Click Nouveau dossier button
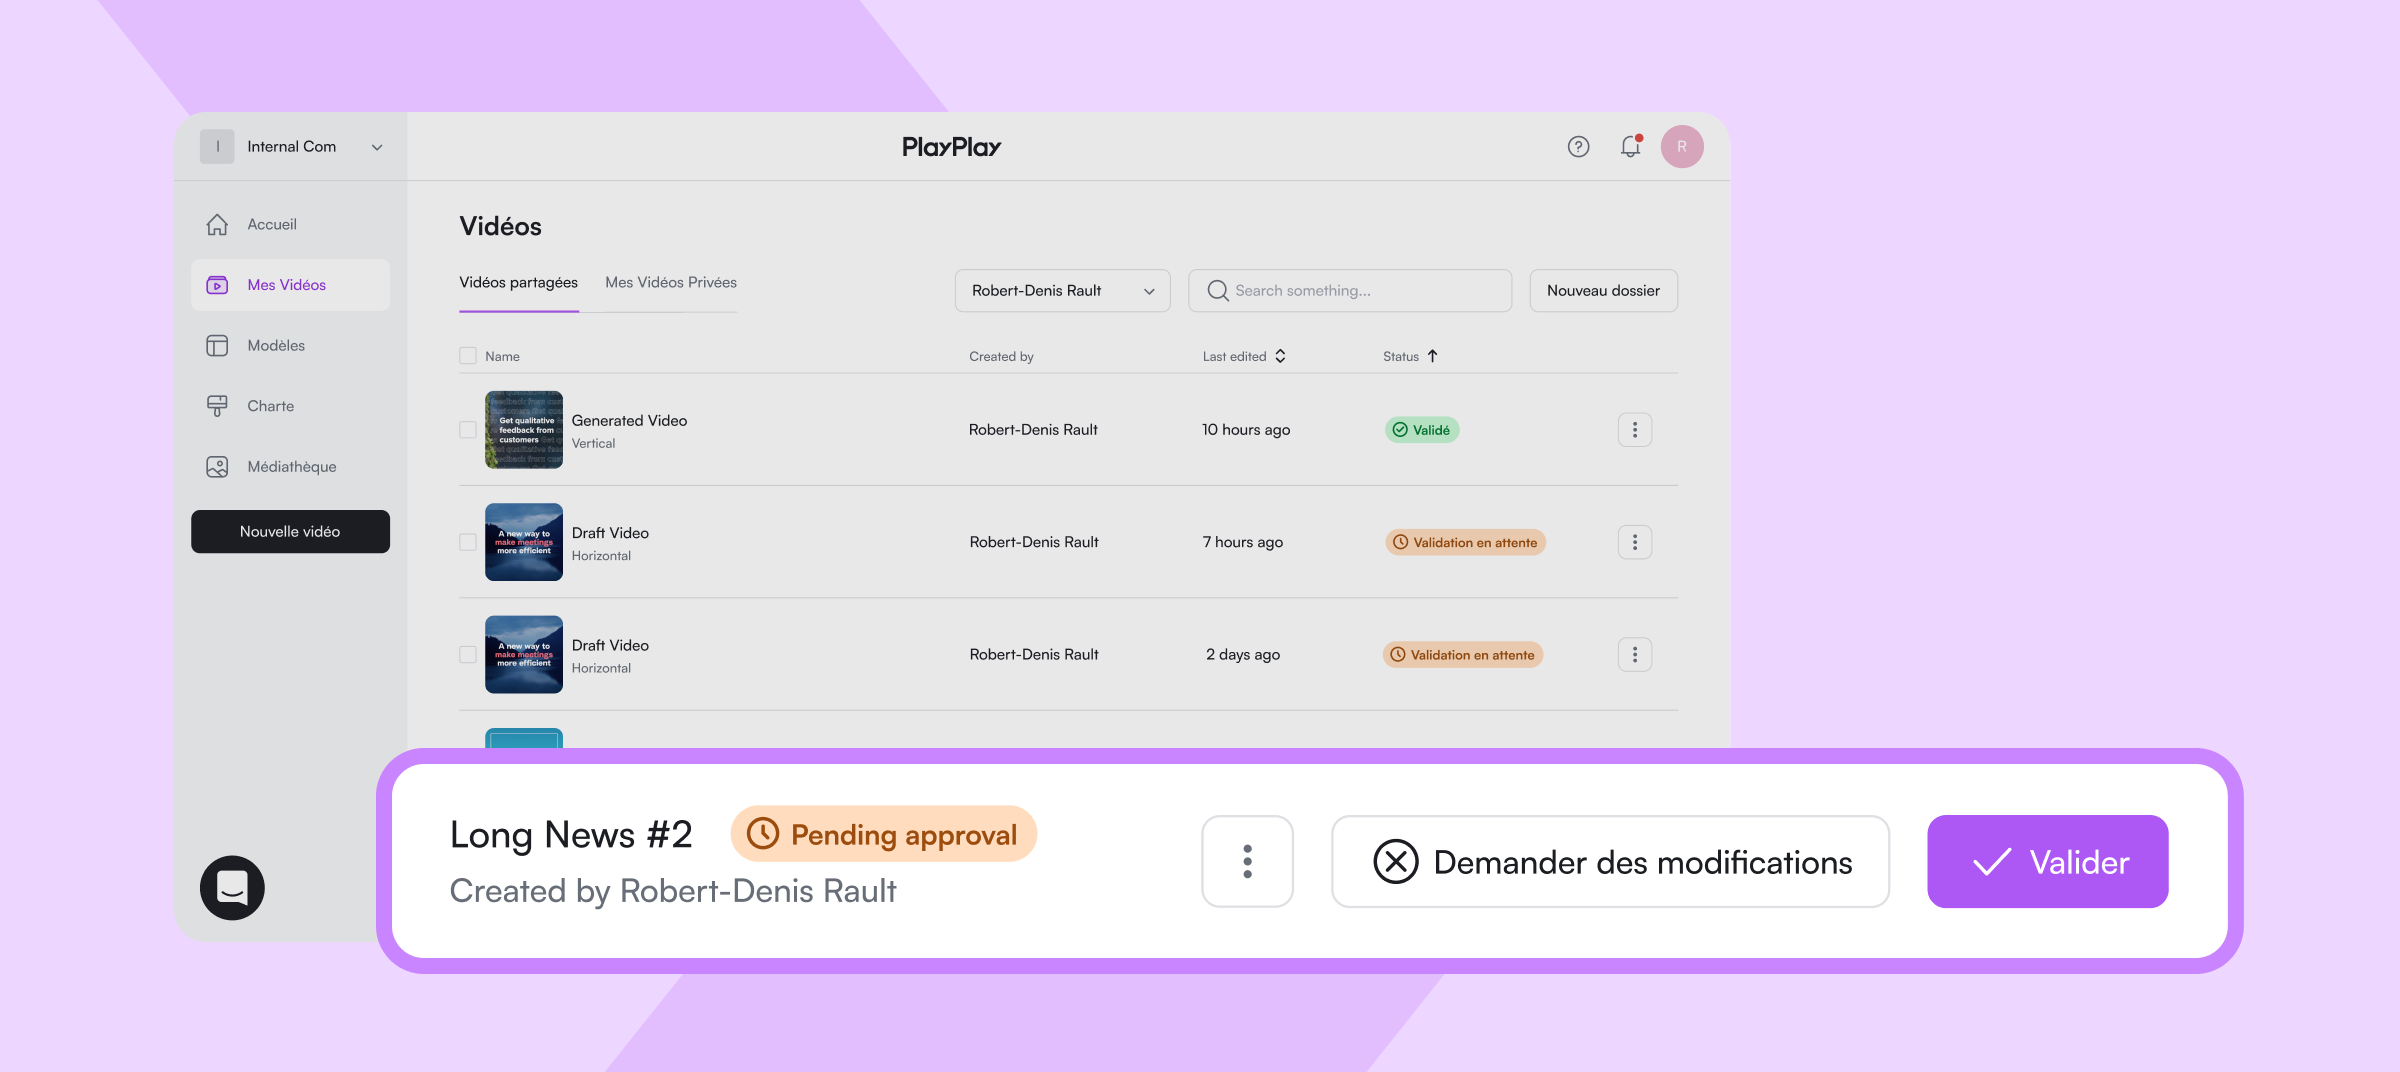Image resolution: width=2400 pixels, height=1072 pixels. click(x=1603, y=291)
